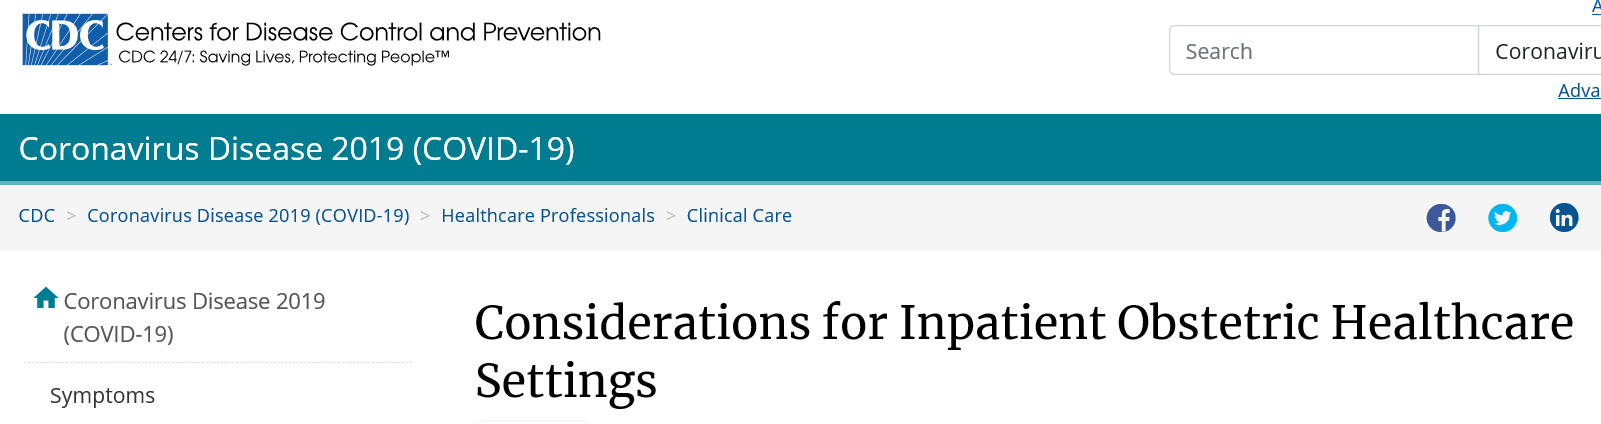Viewport: 1601px width, 424px height.
Task: Open the Coronavirus search scope dropdown
Action: (1540, 50)
